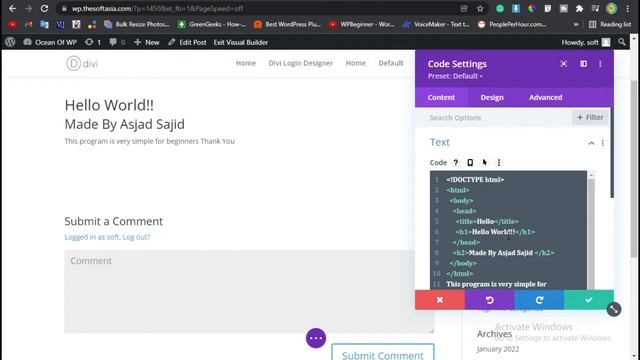Open the New menu in admin bar

click(x=147, y=42)
